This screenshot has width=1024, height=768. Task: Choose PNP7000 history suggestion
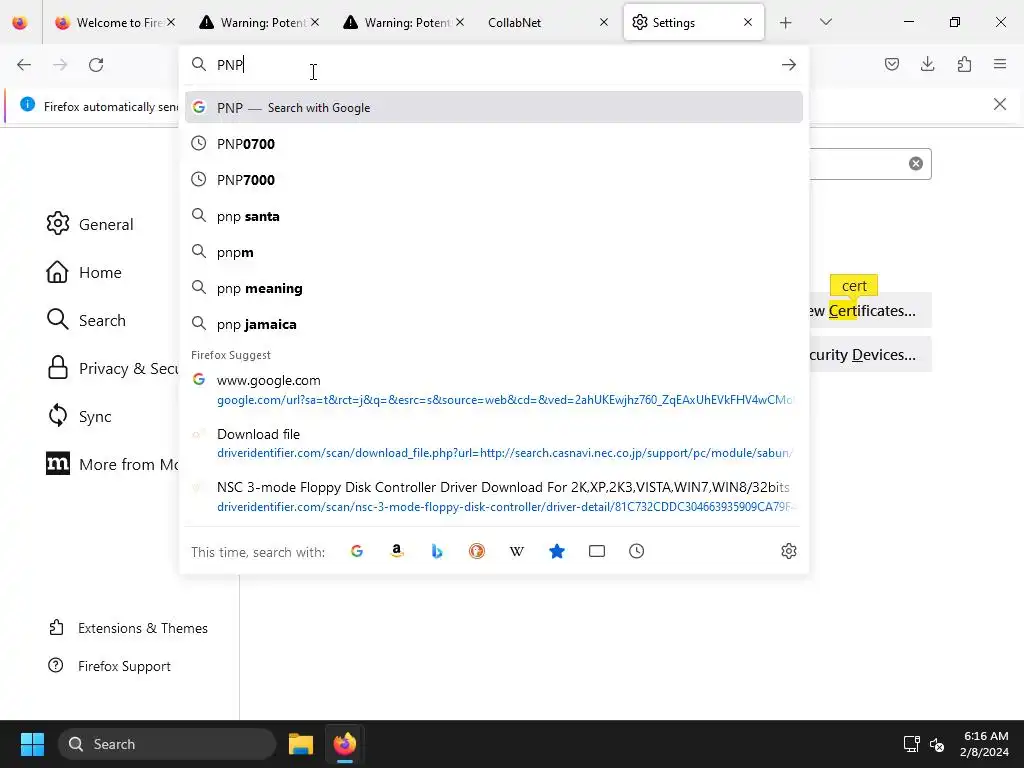click(494, 180)
